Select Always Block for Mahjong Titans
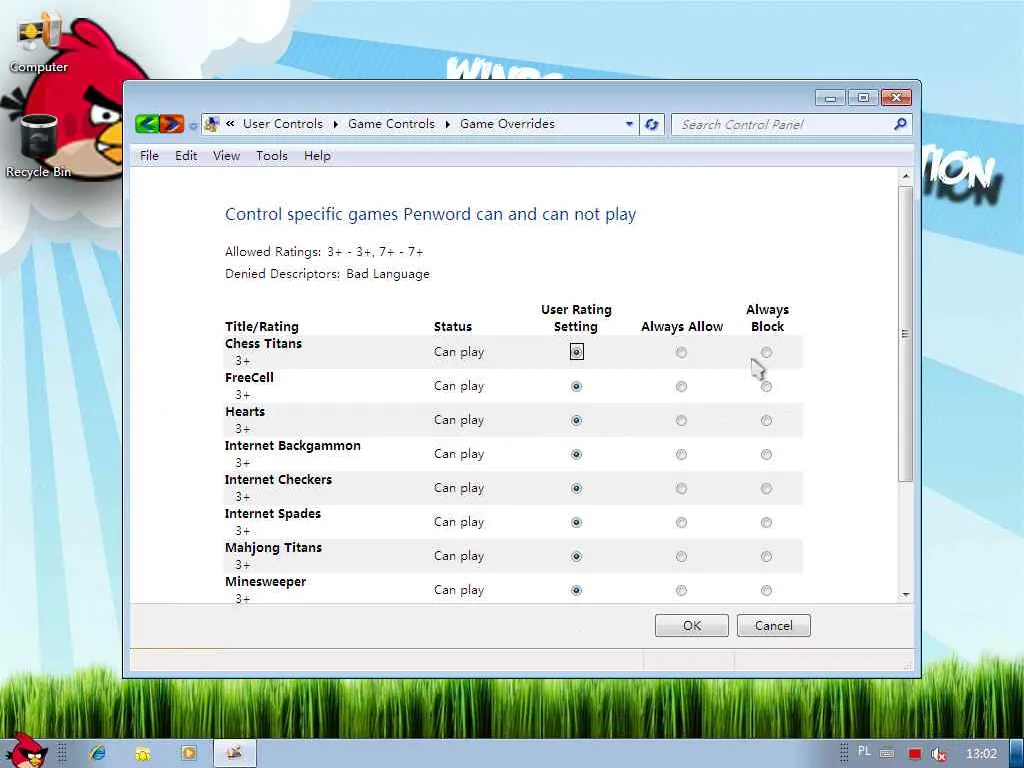The image size is (1024, 768). point(766,556)
